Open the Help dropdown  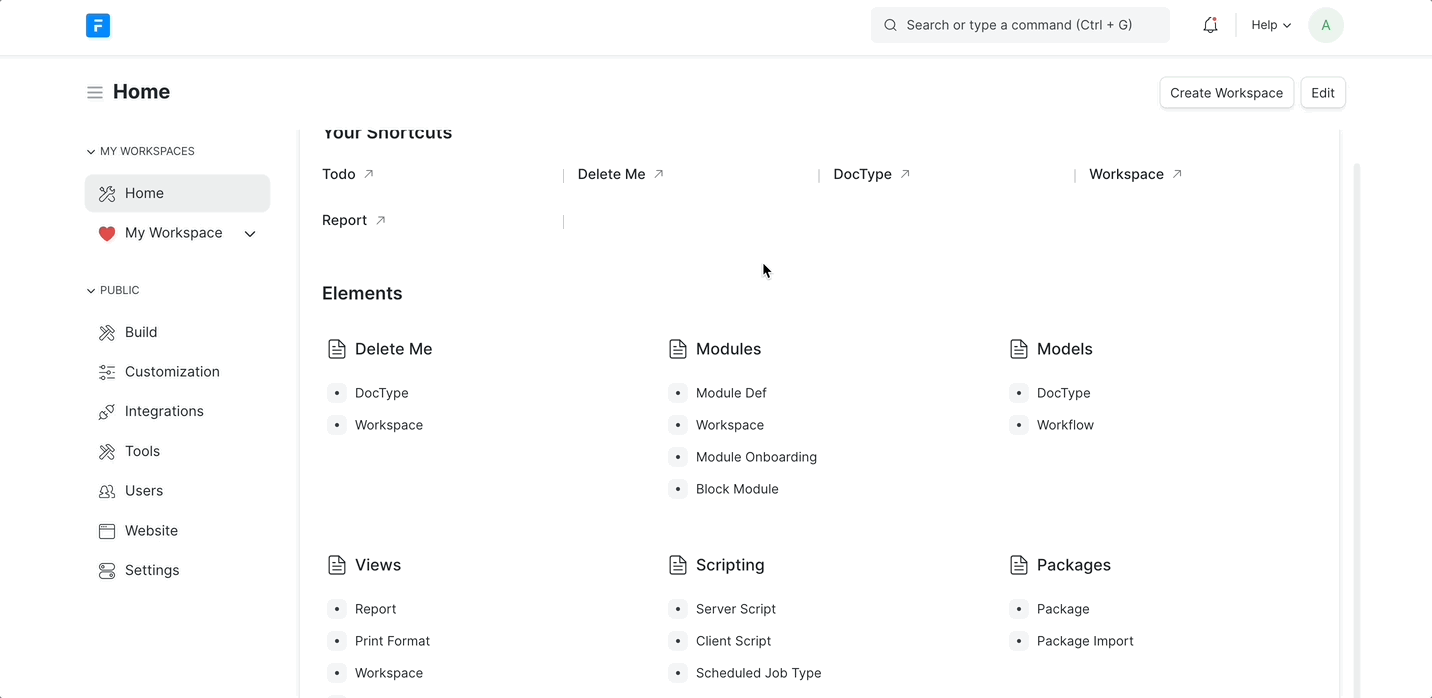coord(1271,25)
